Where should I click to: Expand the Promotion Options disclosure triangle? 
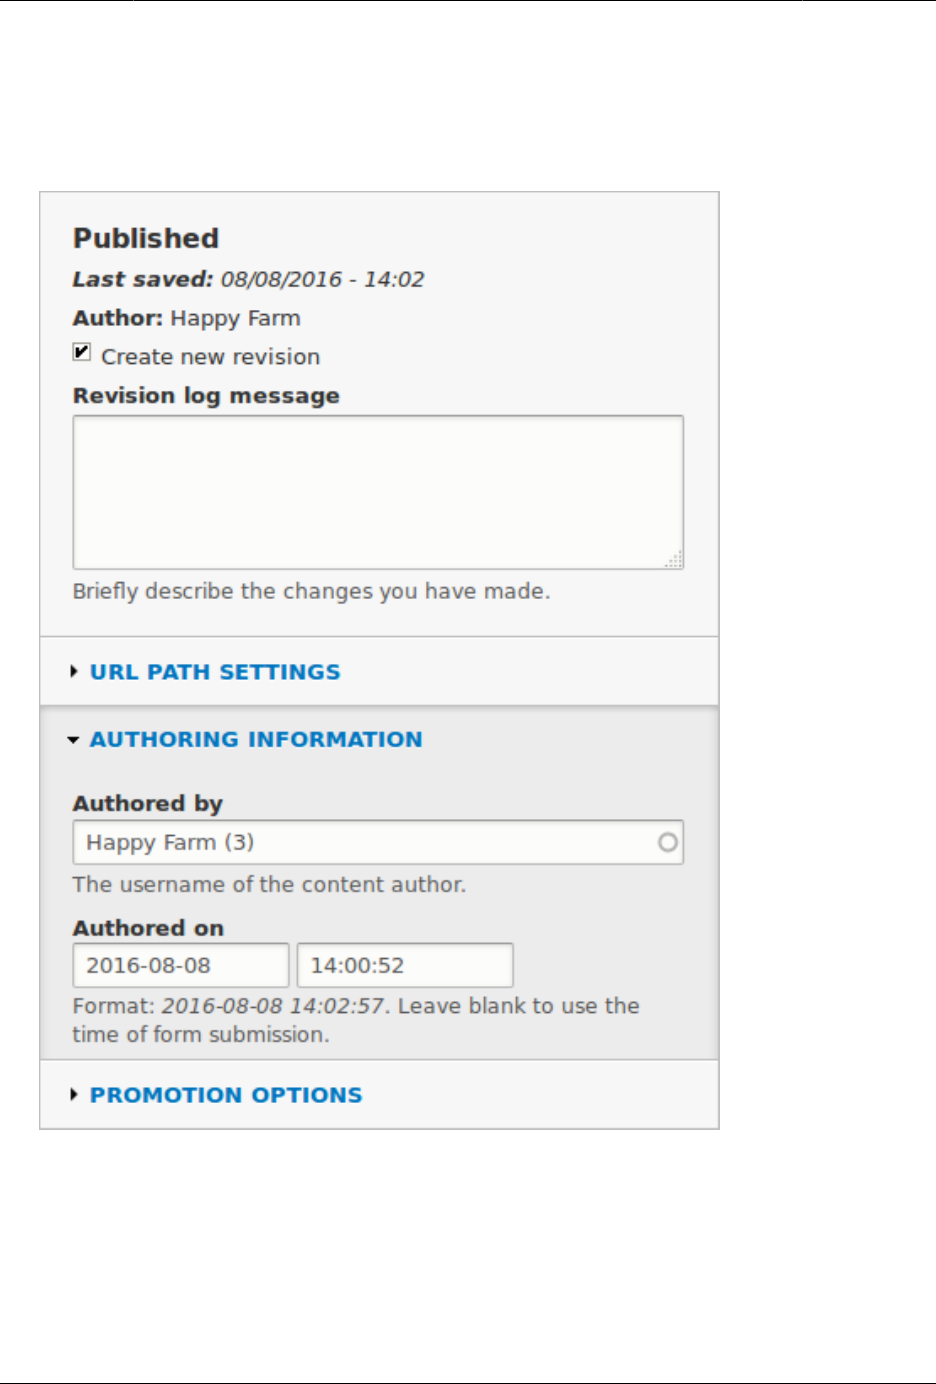pyautogui.click(x=74, y=1095)
